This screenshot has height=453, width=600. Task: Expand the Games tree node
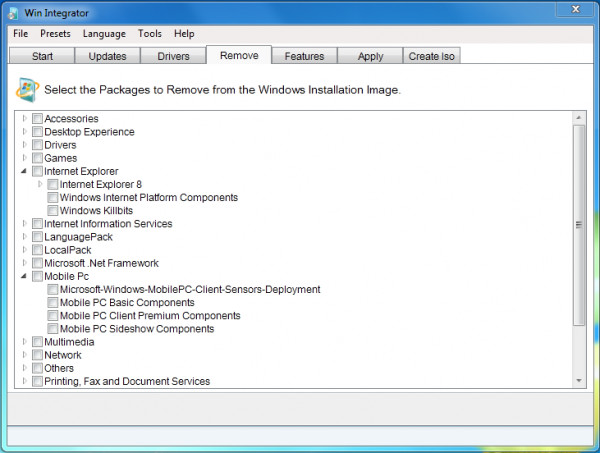coord(24,158)
